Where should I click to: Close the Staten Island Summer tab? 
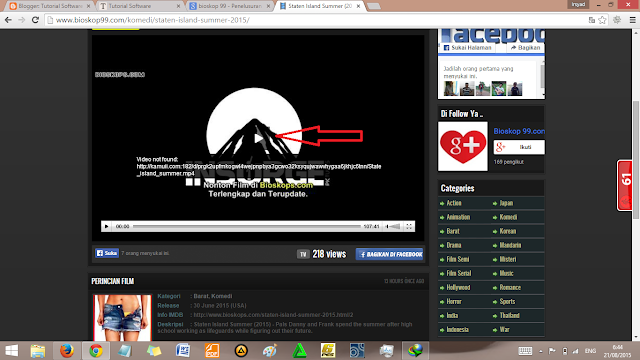click(358, 6)
